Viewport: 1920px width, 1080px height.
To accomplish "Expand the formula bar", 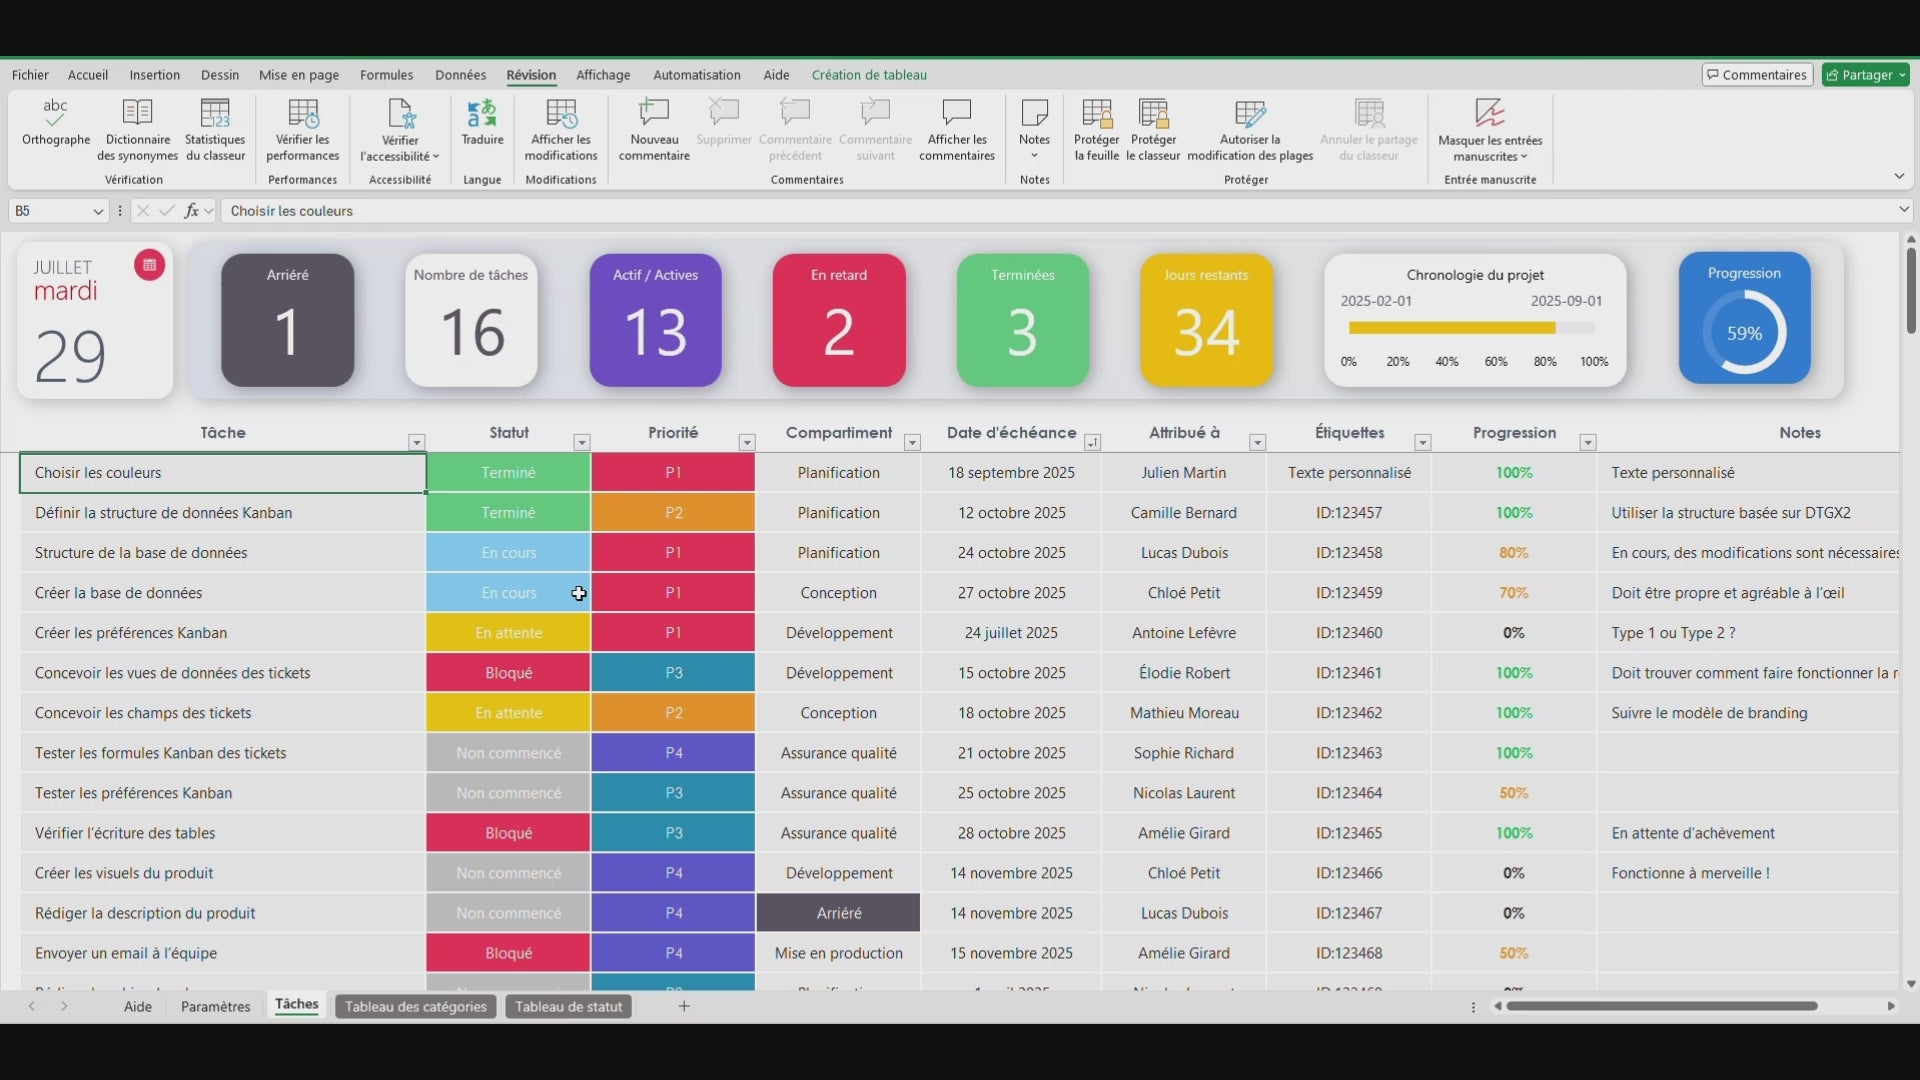I will (1903, 210).
